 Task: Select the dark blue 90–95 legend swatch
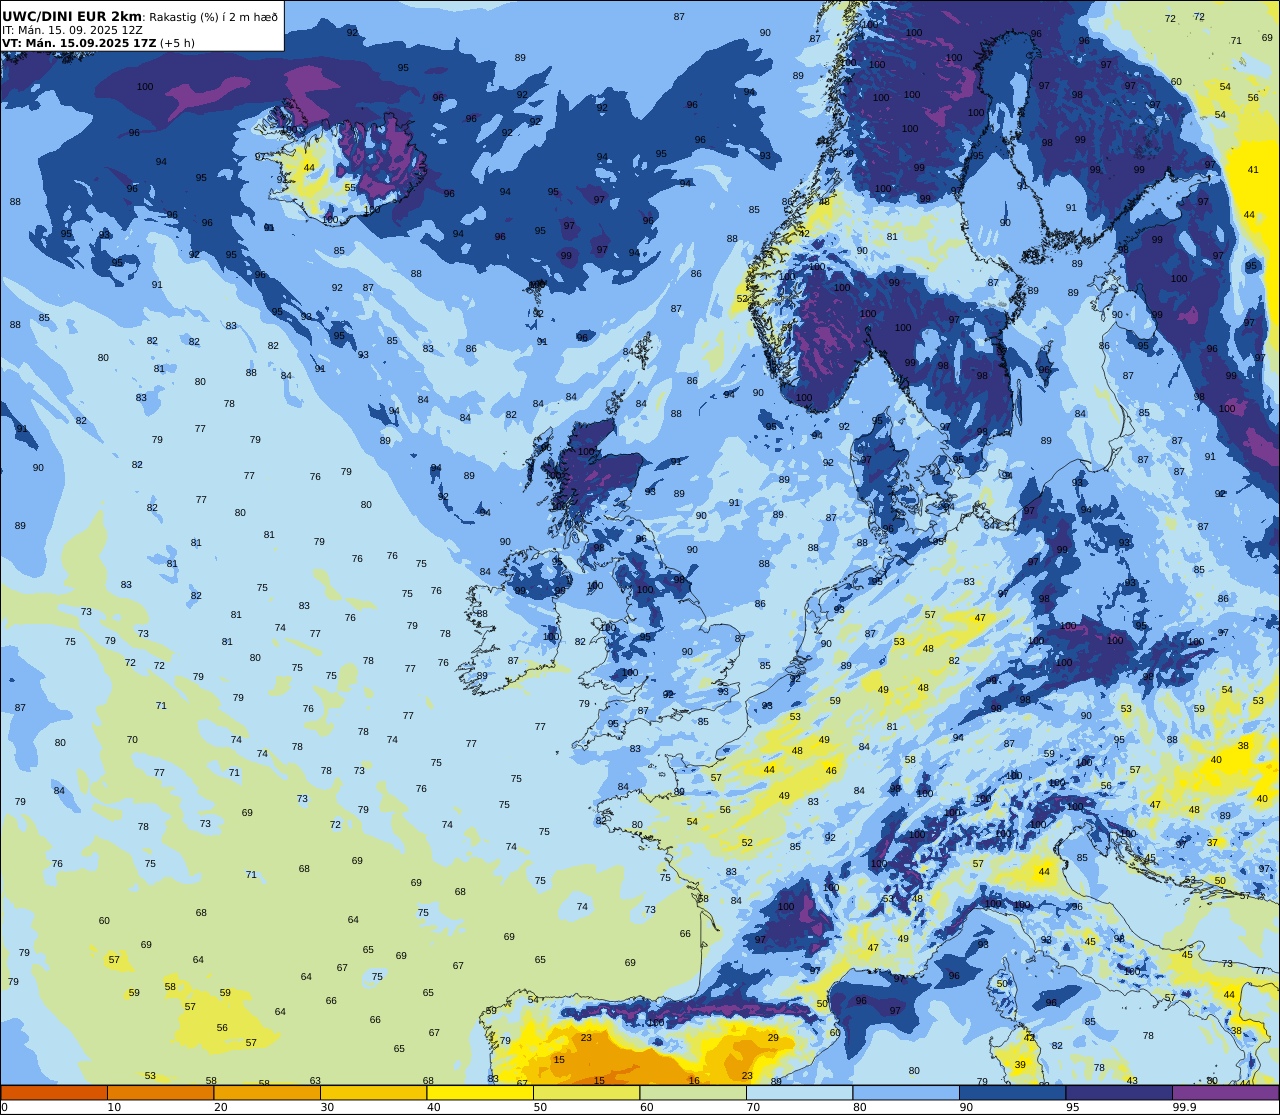click(x=1012, y=1092)
